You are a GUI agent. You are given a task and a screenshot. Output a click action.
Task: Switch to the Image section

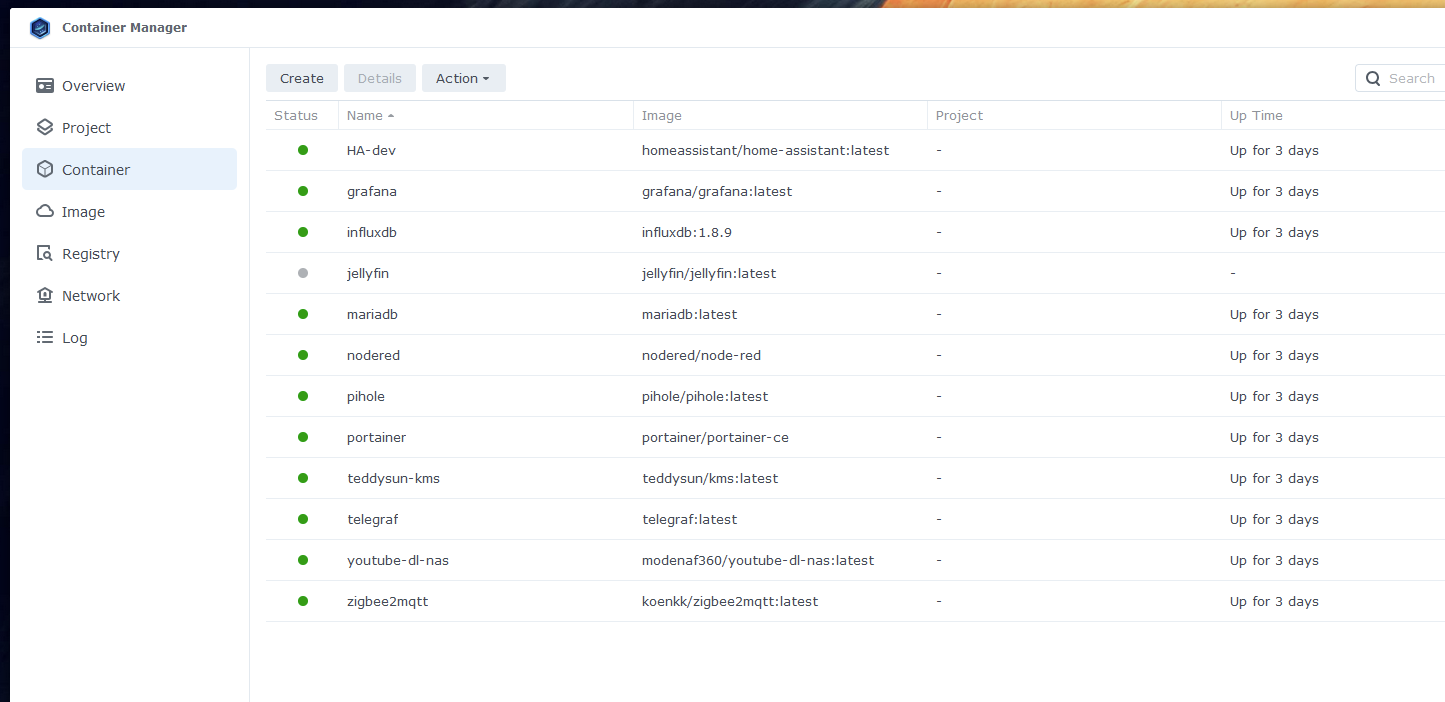[130, 212]
